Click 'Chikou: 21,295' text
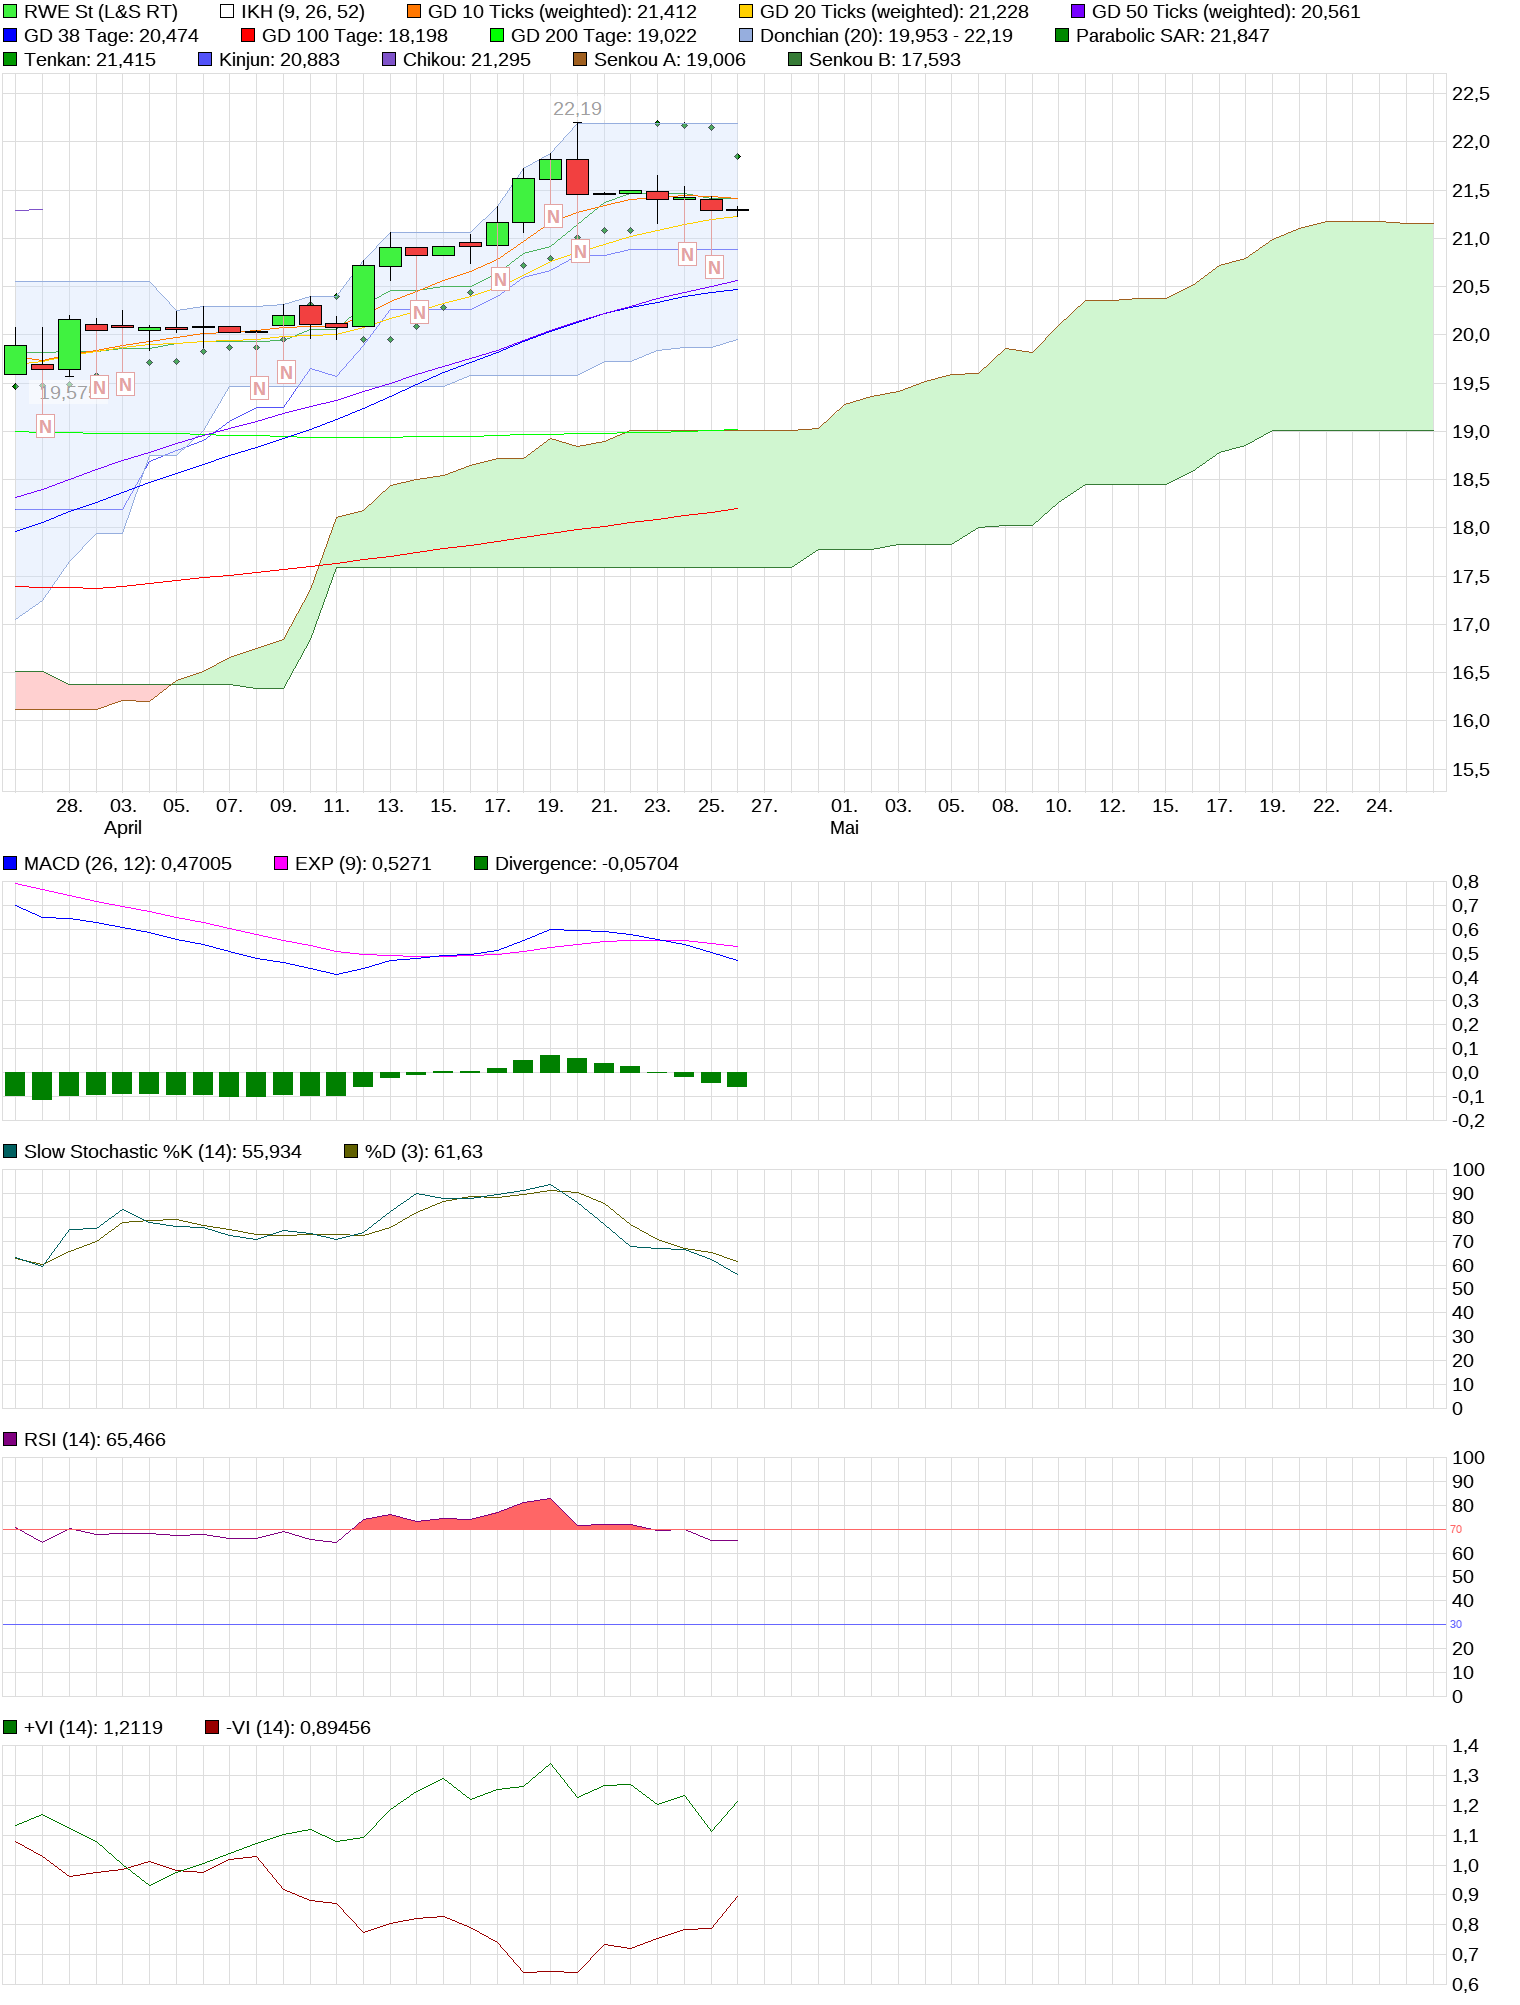 point(467,60)
